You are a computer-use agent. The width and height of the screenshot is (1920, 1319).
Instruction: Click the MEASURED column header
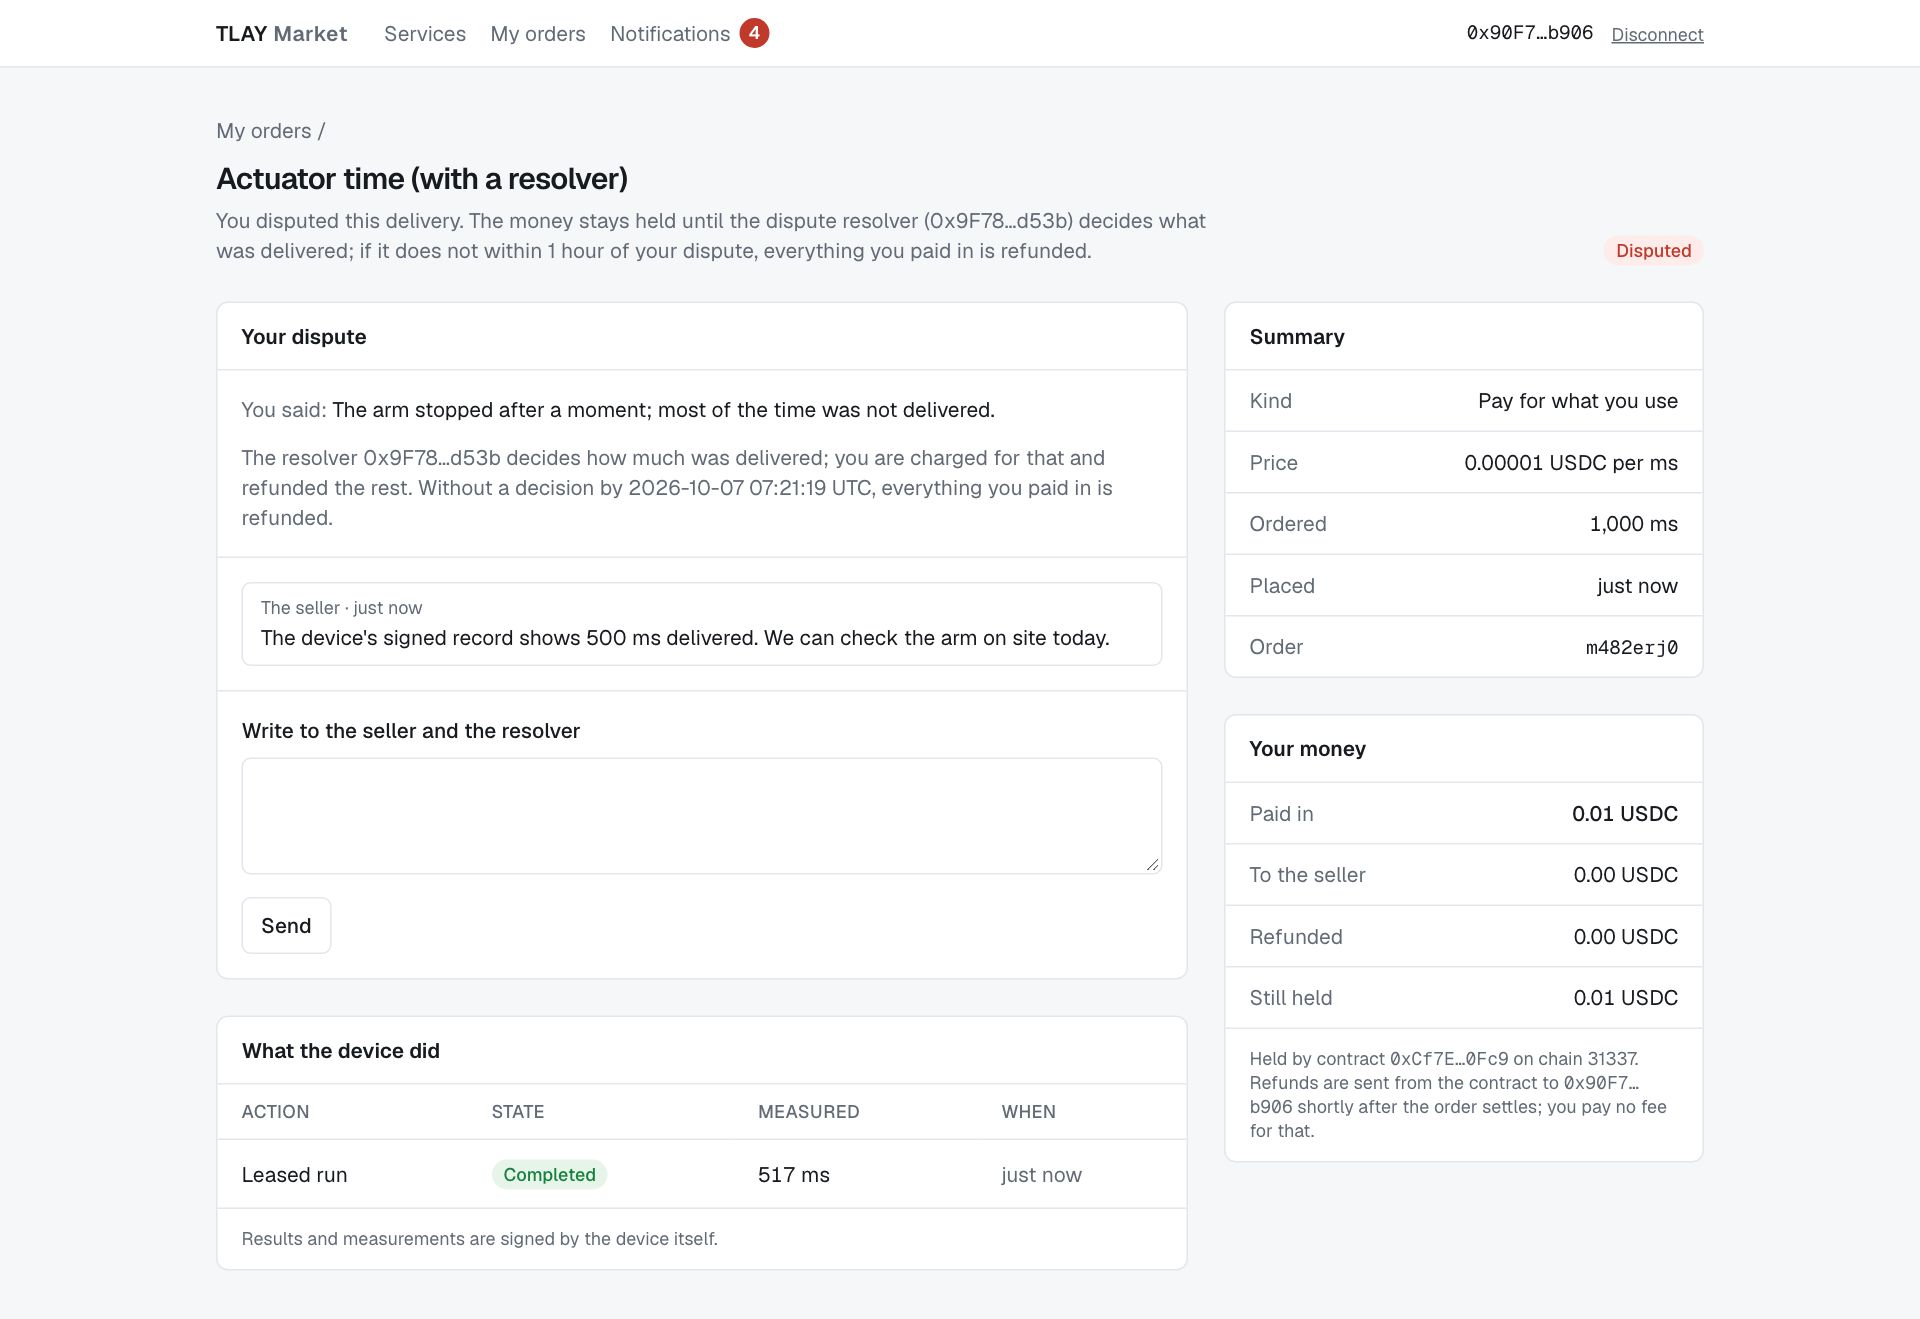click(x=808, y=1112)
